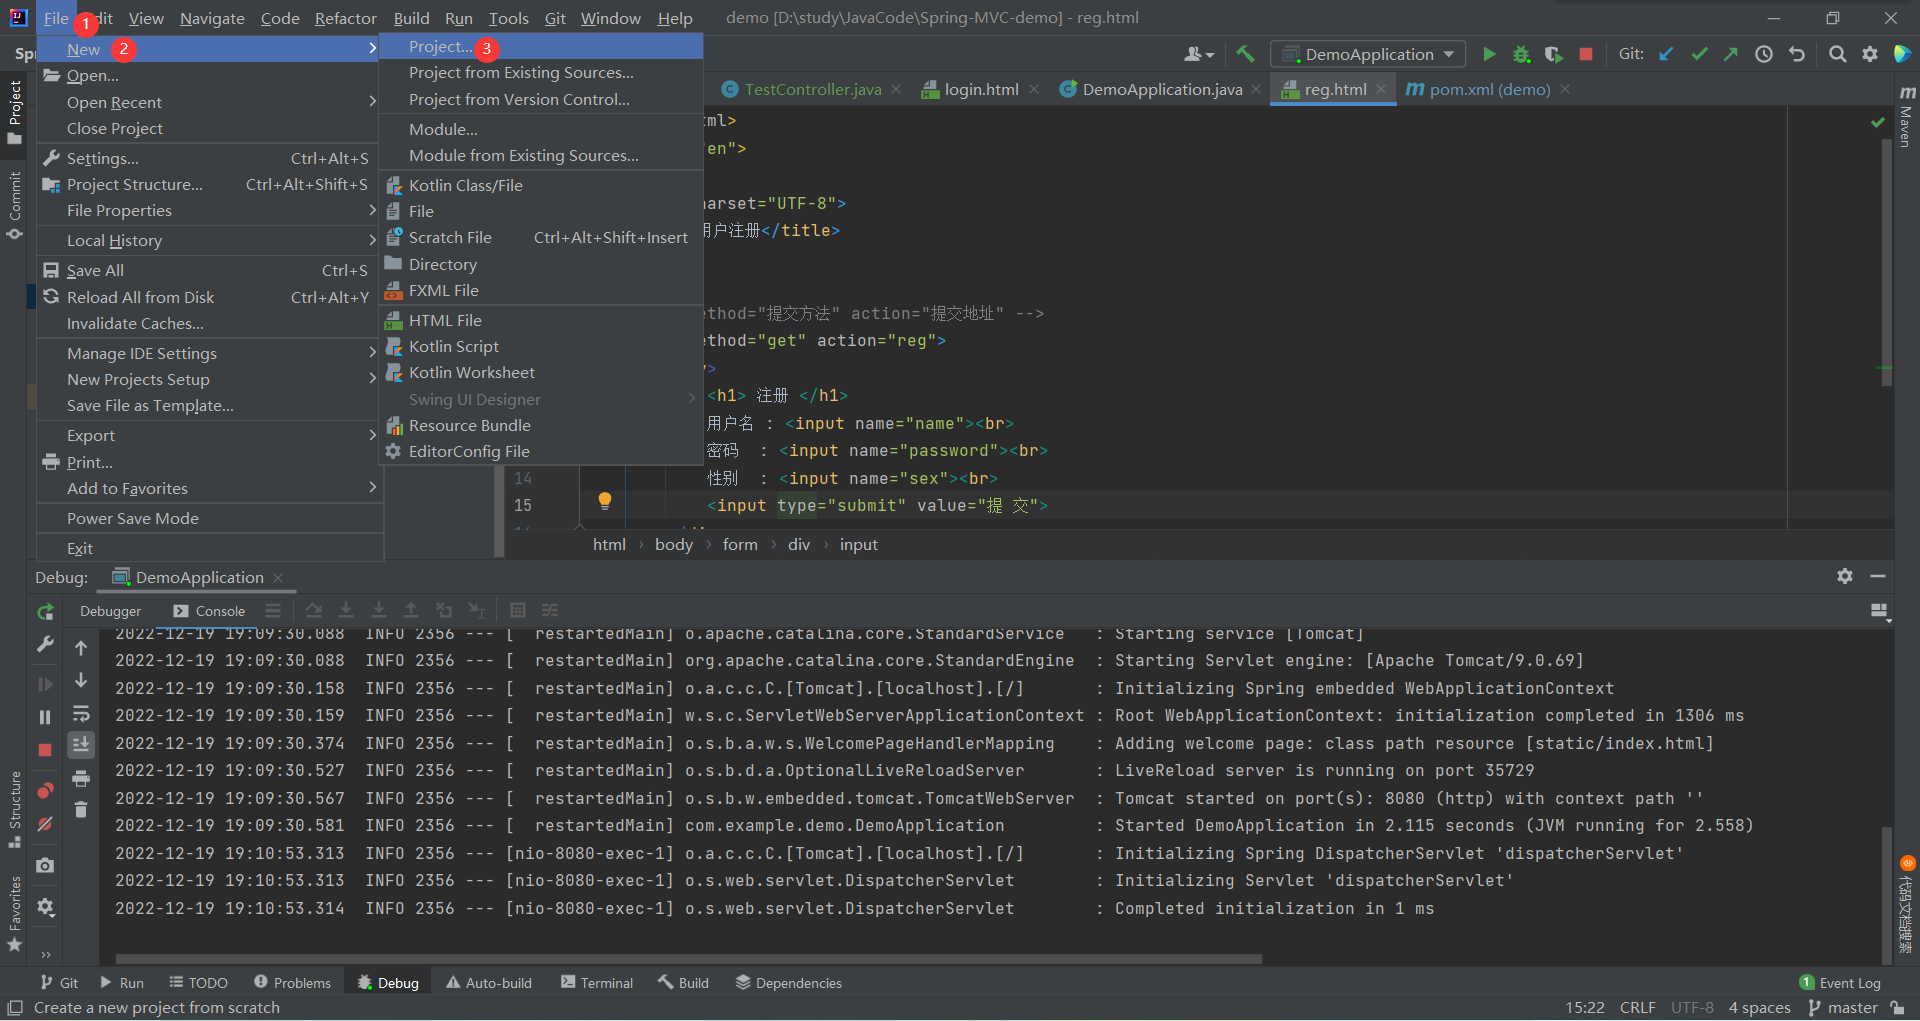Select Project... in New submenu

pyautogui.click(x=541, y=47)
